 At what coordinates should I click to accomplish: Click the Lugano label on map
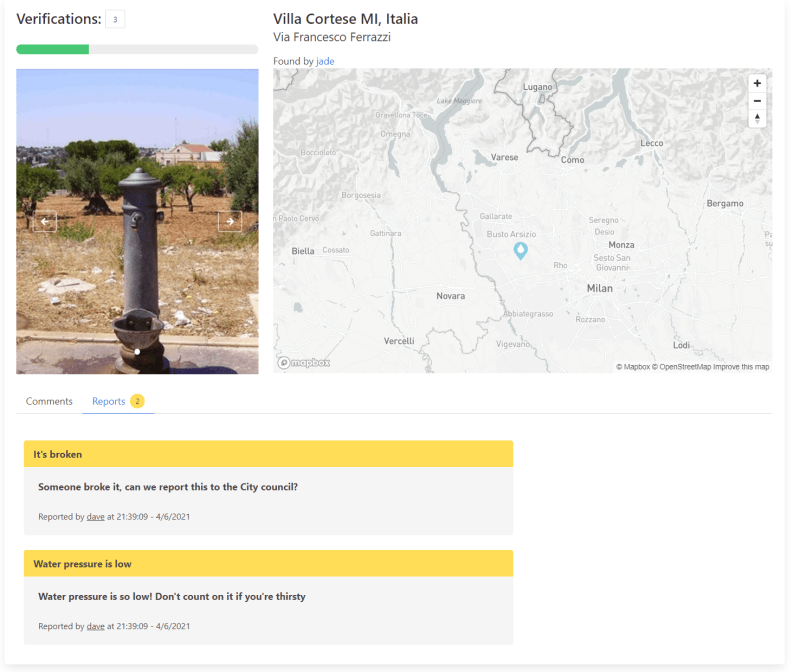pos(537,87)
